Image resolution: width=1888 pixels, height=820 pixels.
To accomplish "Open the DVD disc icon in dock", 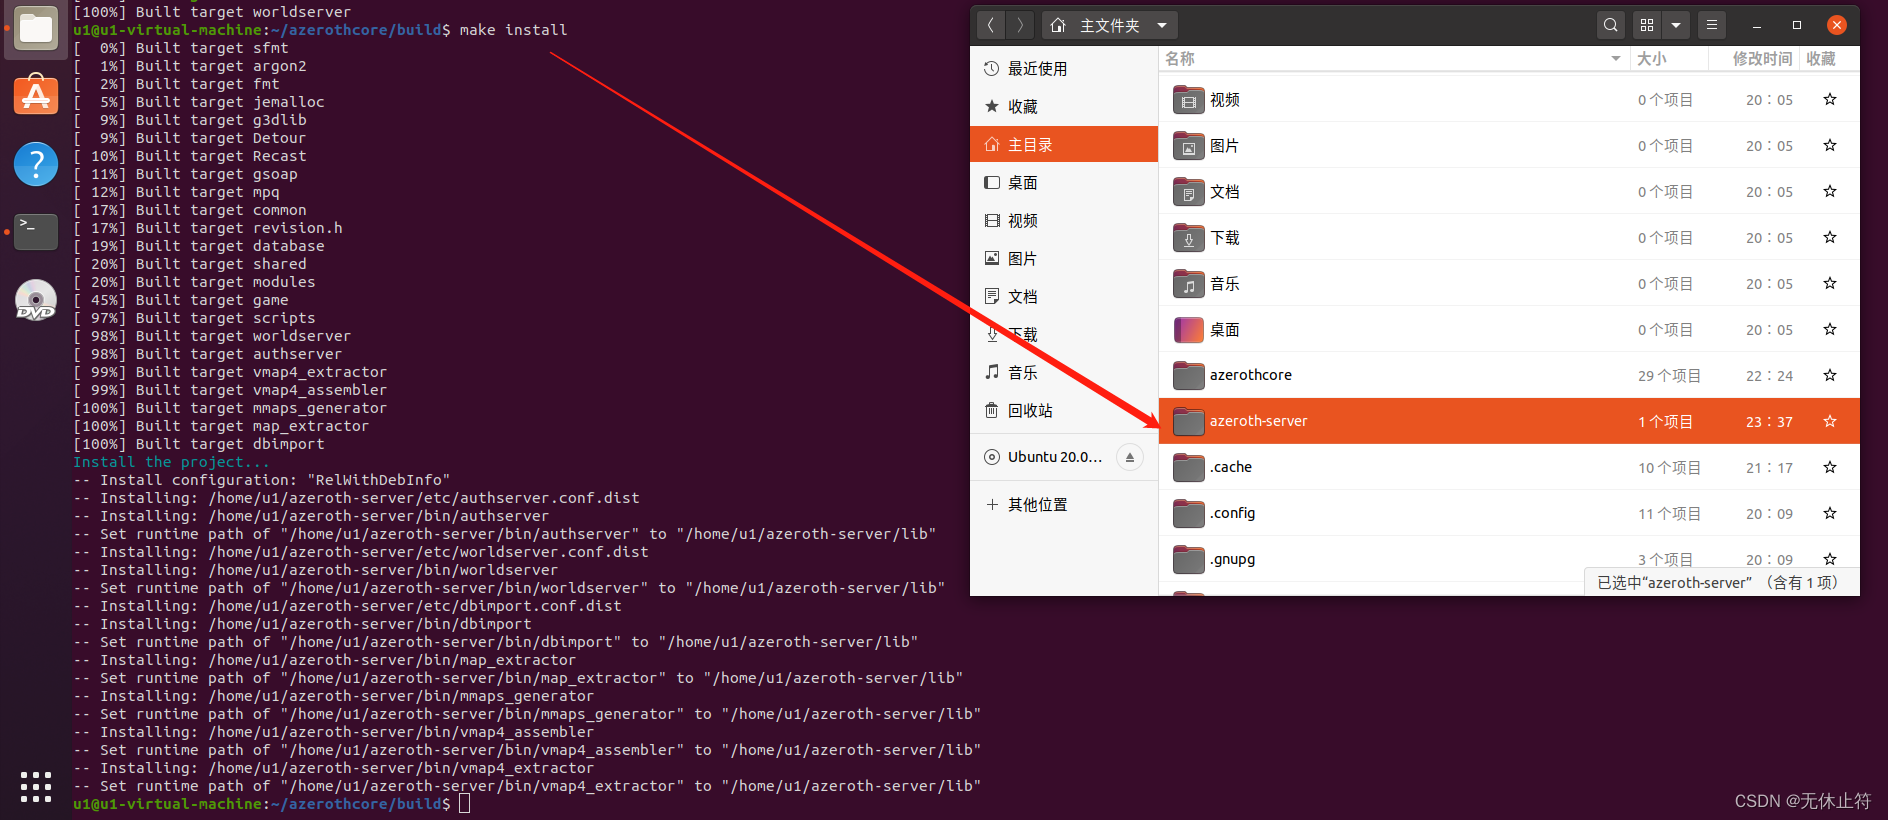I will click(x=36, y=300).
